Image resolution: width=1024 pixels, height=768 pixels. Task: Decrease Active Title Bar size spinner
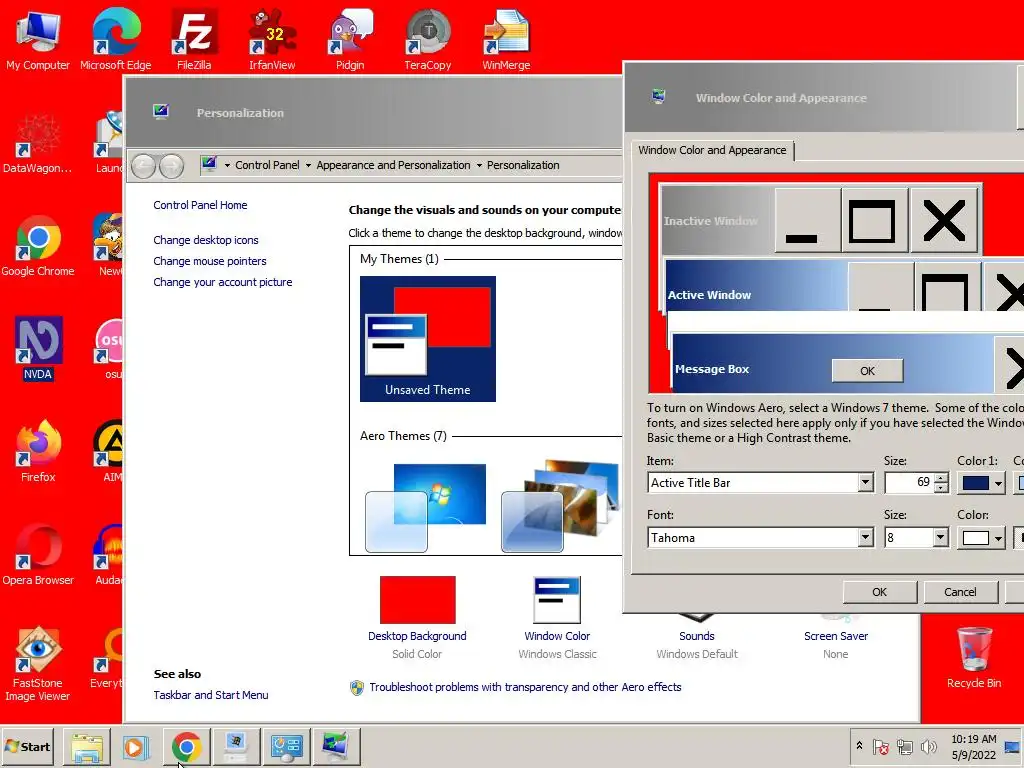(x=940, y=487)
